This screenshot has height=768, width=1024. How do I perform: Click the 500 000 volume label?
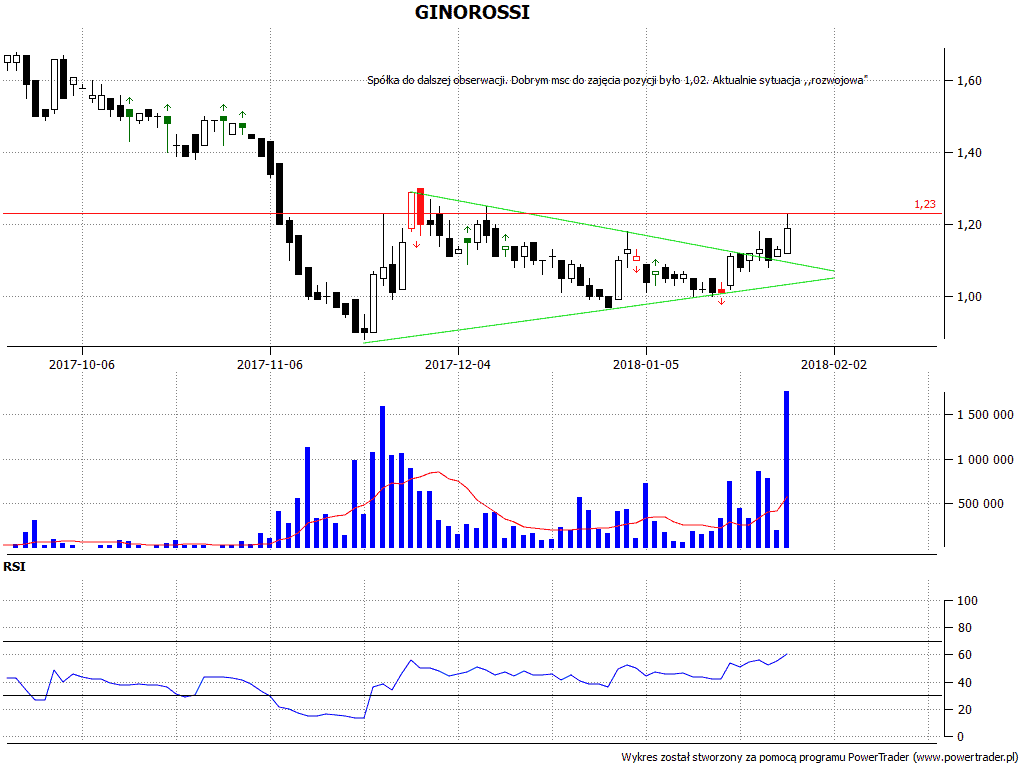tap(980, 504)
